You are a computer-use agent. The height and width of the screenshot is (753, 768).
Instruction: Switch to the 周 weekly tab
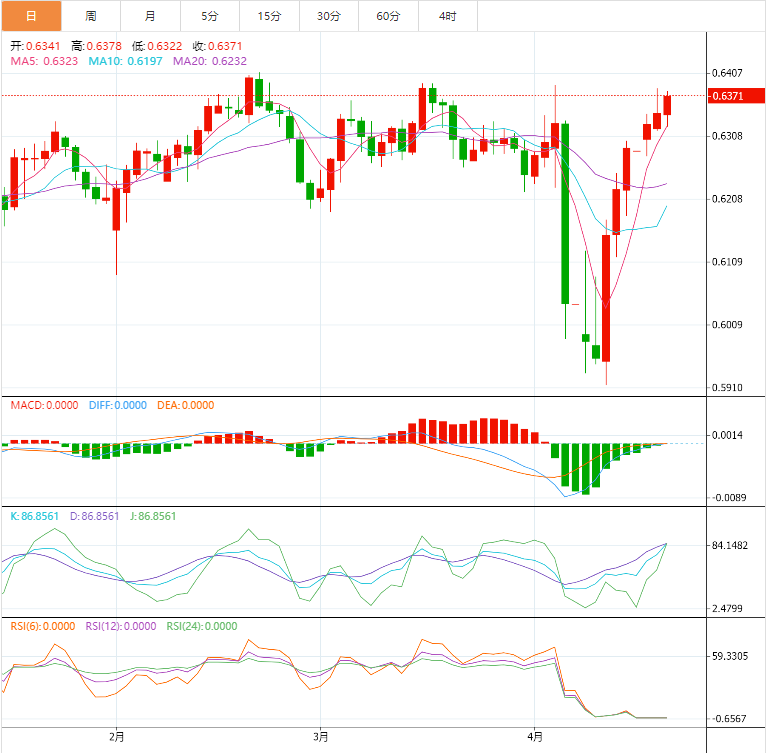pos(91,16)
